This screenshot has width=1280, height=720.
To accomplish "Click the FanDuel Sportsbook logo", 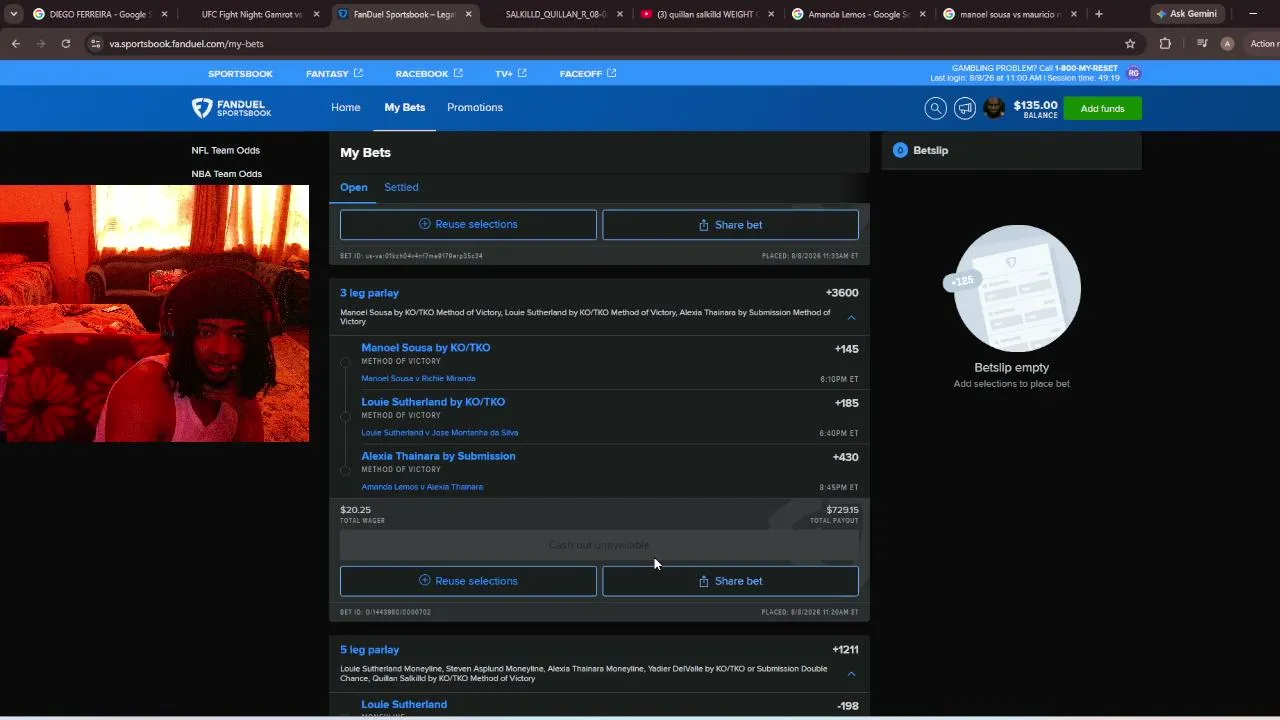I will 232,108.
